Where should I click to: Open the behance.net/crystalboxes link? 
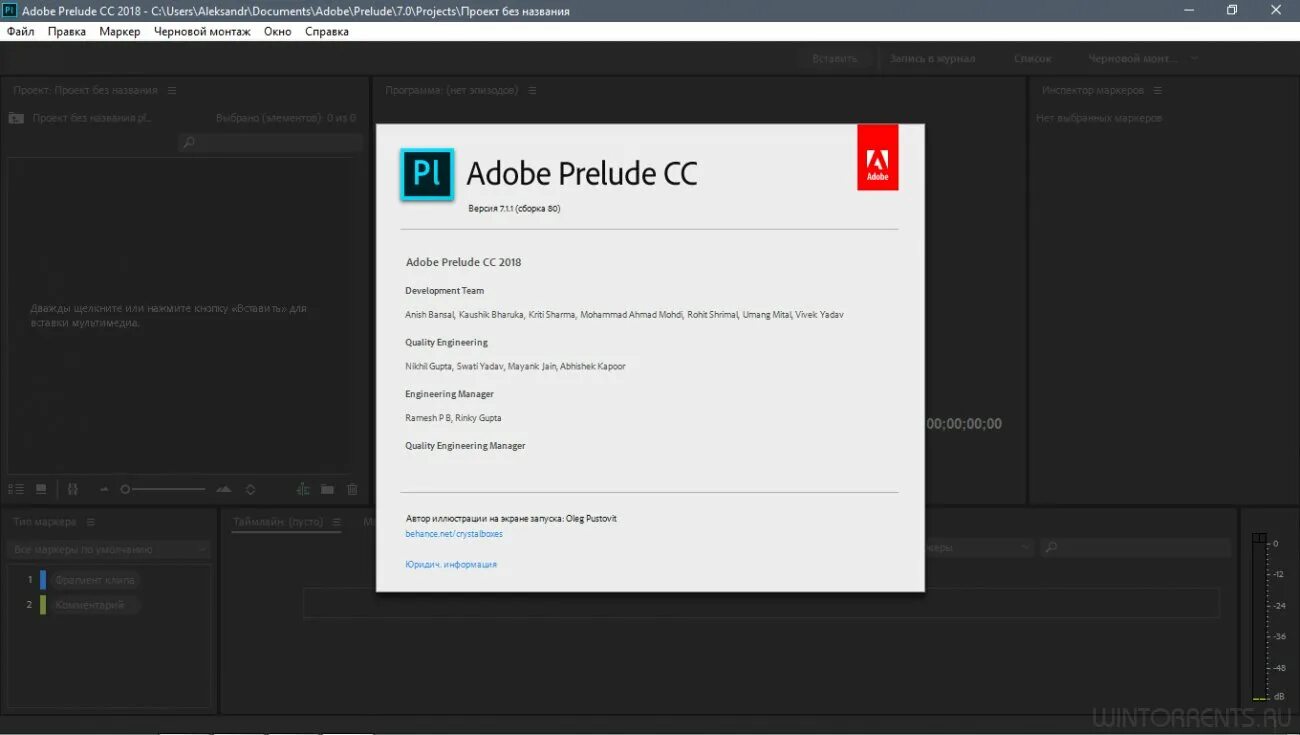pyautogui.click(x=454, y=534)
